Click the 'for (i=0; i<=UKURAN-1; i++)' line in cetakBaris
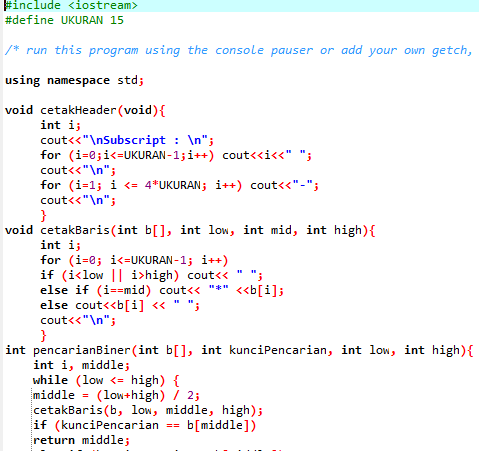Viewport: 479px width, 451px height. point(134,260)
